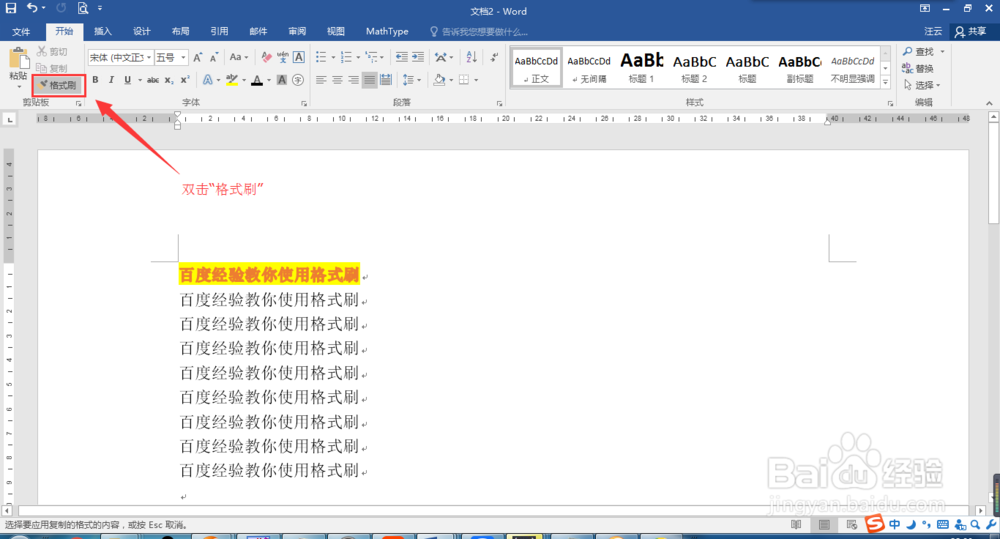Toggle justify paragraph alignment
1000x539 pixels.
[369, 80]
